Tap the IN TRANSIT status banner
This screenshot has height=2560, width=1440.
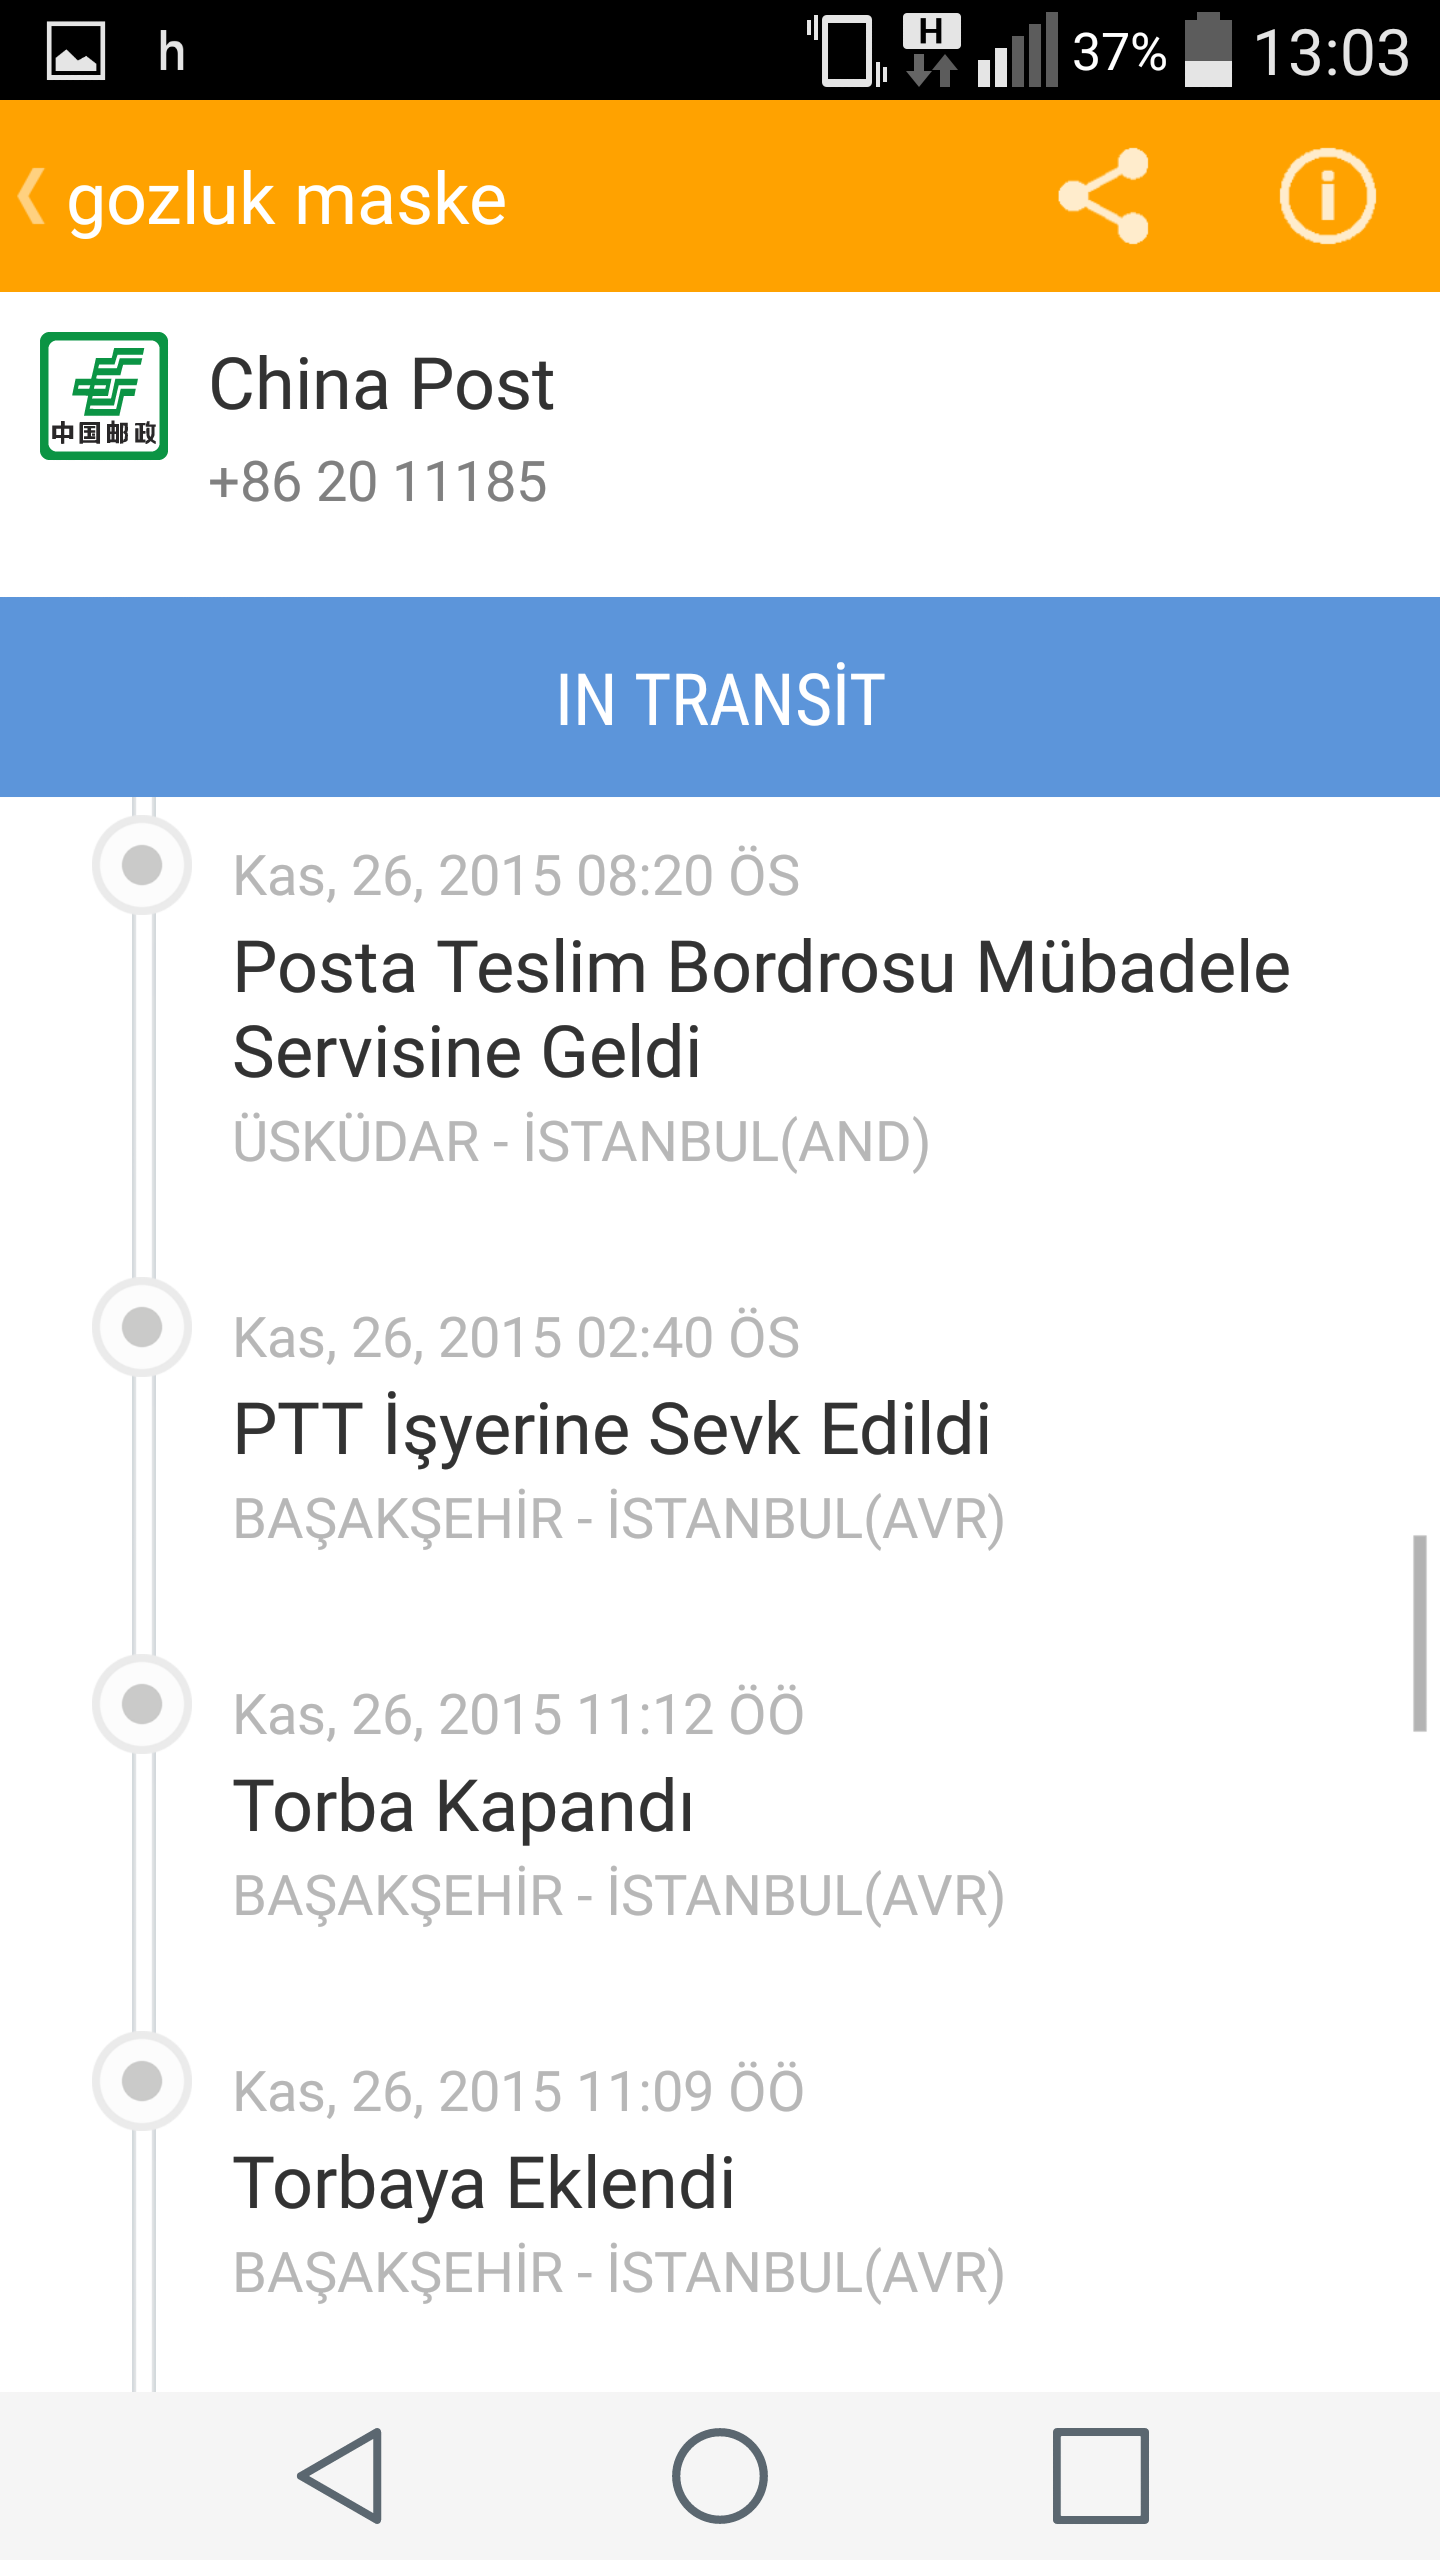click(x=720, y=697)
